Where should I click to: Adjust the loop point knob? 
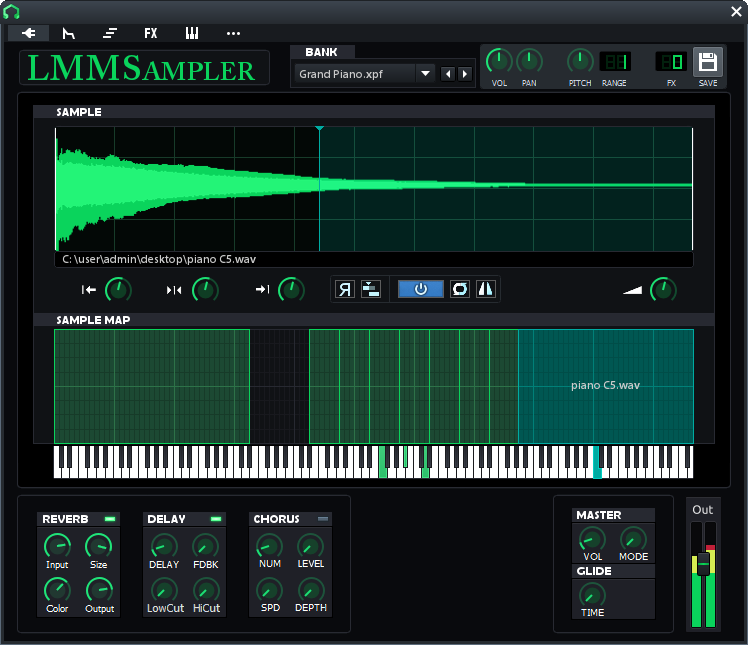(205, 290)
